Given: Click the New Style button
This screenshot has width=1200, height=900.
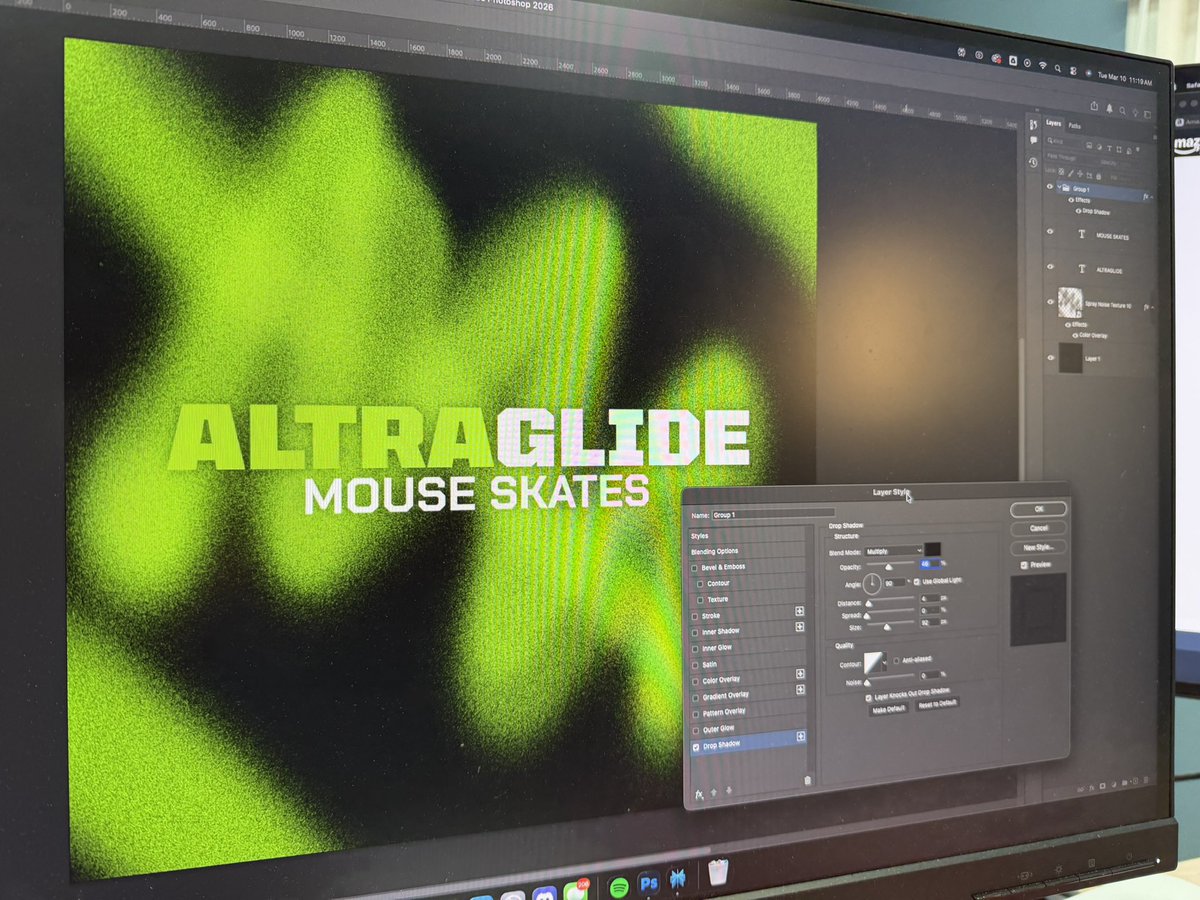Looking at the screenshot, I should tap(1038, 547).
